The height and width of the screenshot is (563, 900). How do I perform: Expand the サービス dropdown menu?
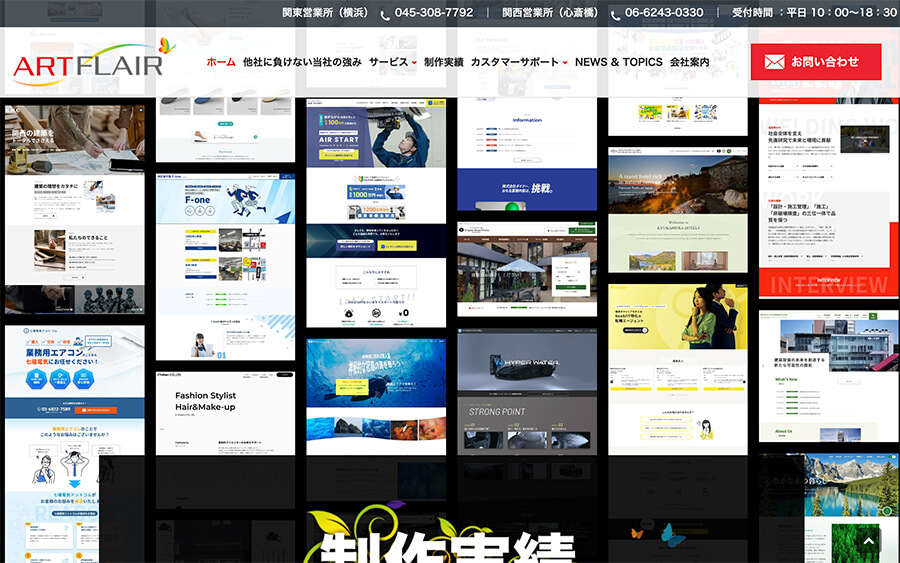tap(392, 62)
